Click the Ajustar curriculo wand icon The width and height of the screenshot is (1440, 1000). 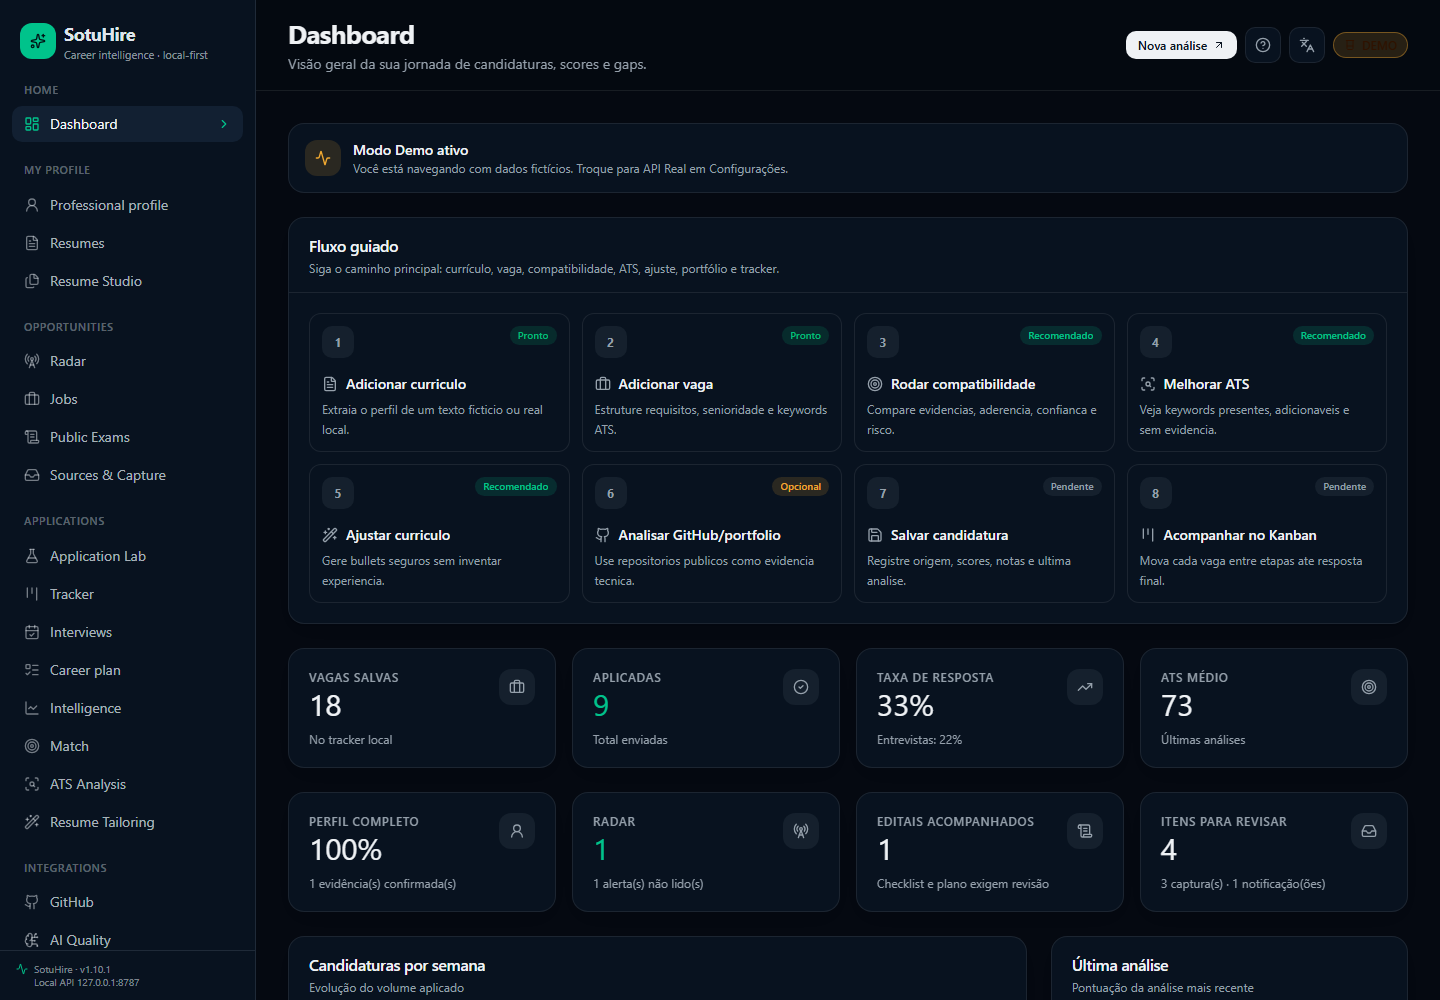point(330,535)
